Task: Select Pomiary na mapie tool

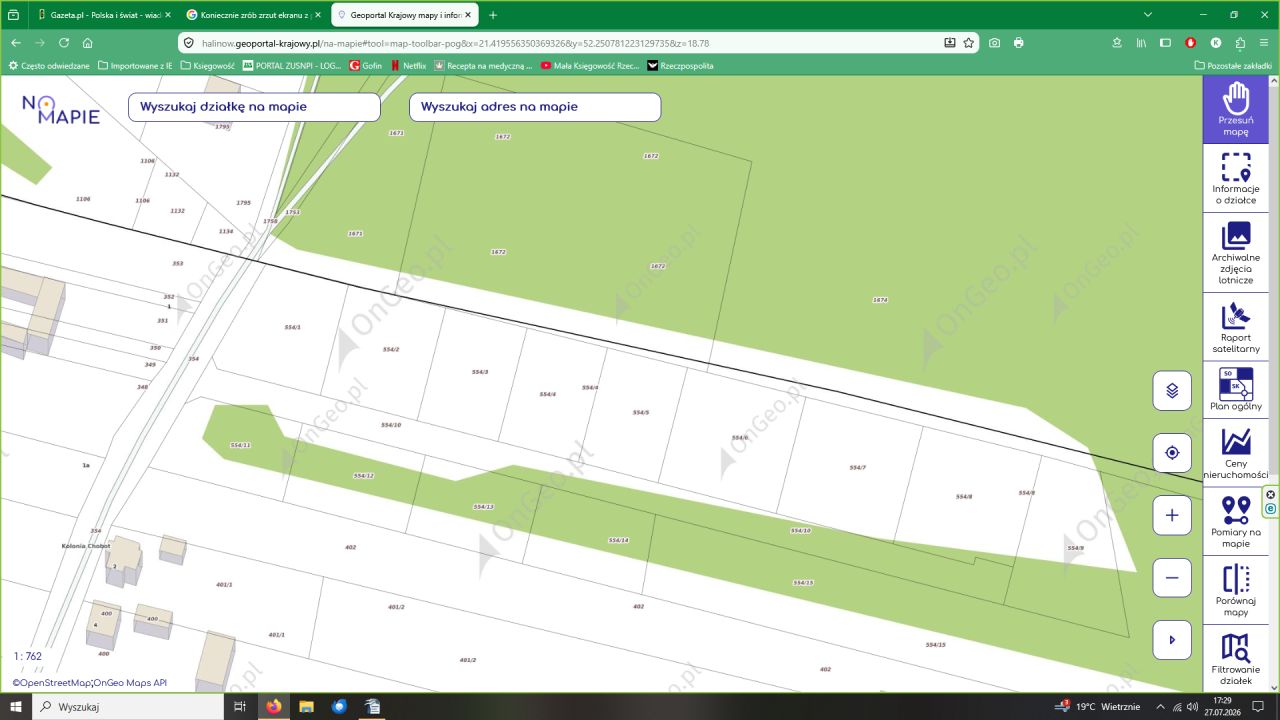Action: point(1235,522)
